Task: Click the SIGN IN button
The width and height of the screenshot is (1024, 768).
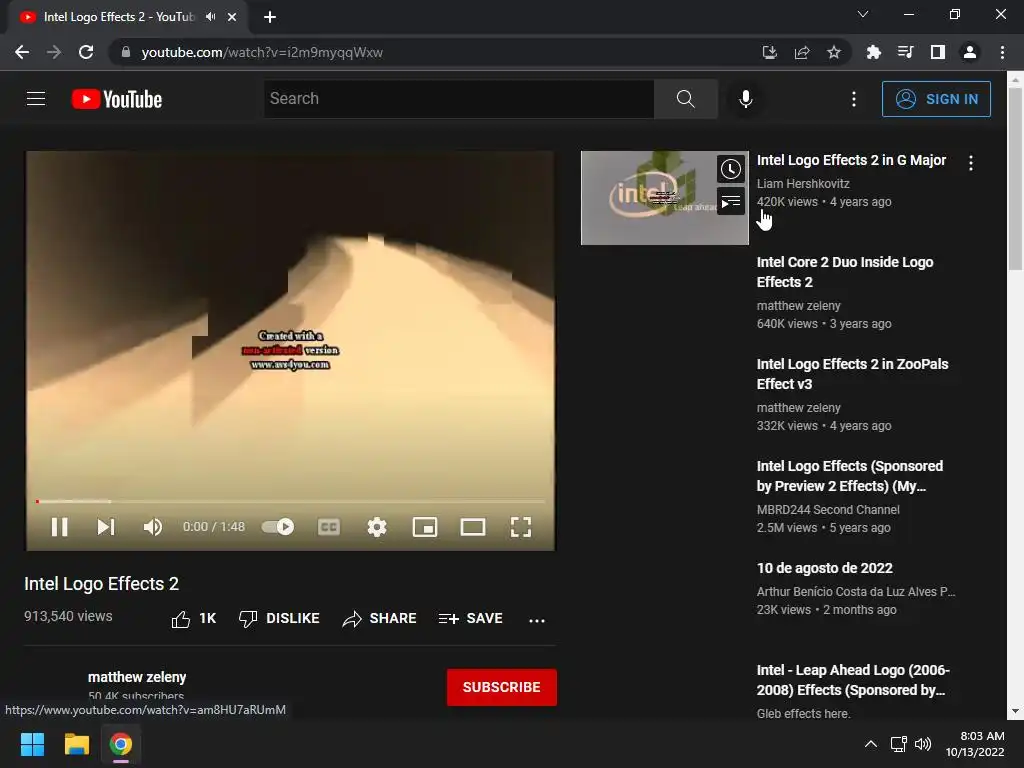Action: point(936,99)
